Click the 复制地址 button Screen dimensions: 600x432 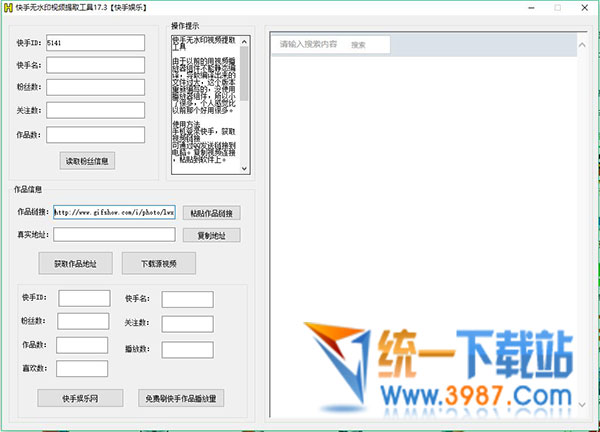211,236
